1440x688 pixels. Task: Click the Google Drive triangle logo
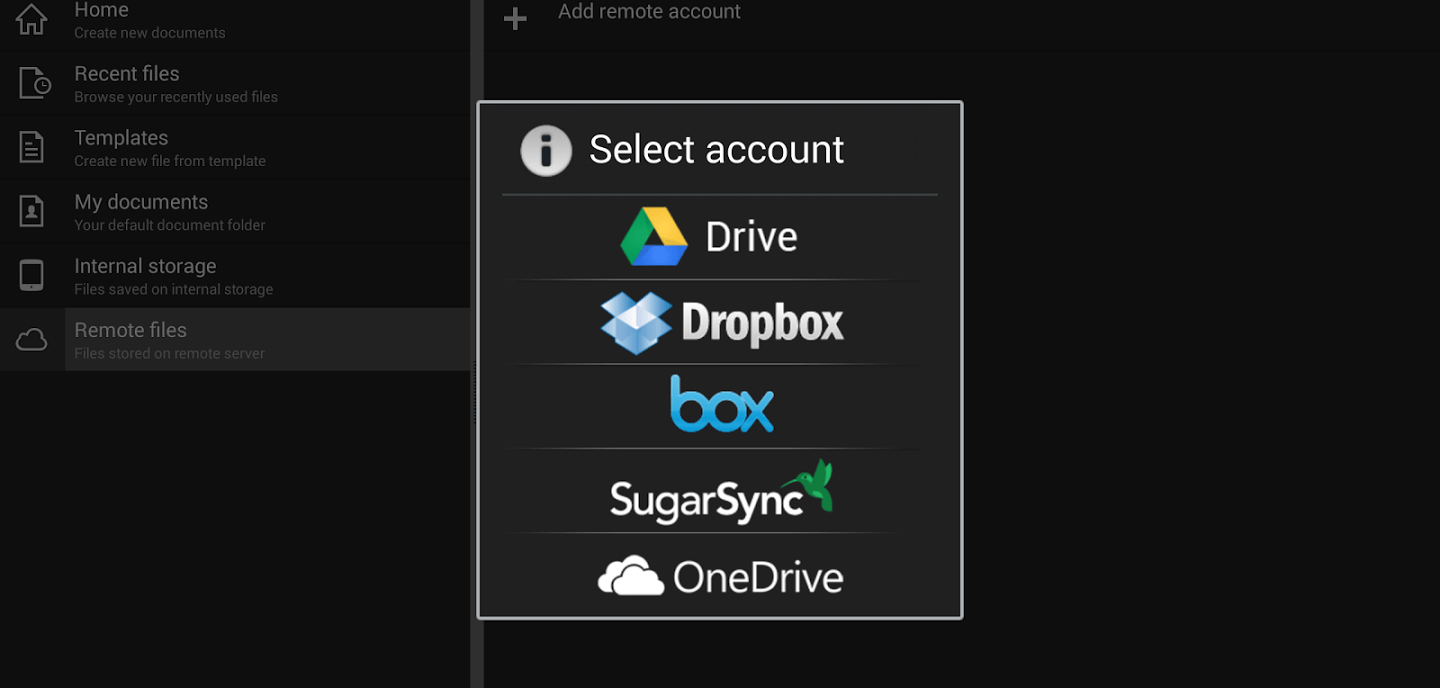click(654, 237)
